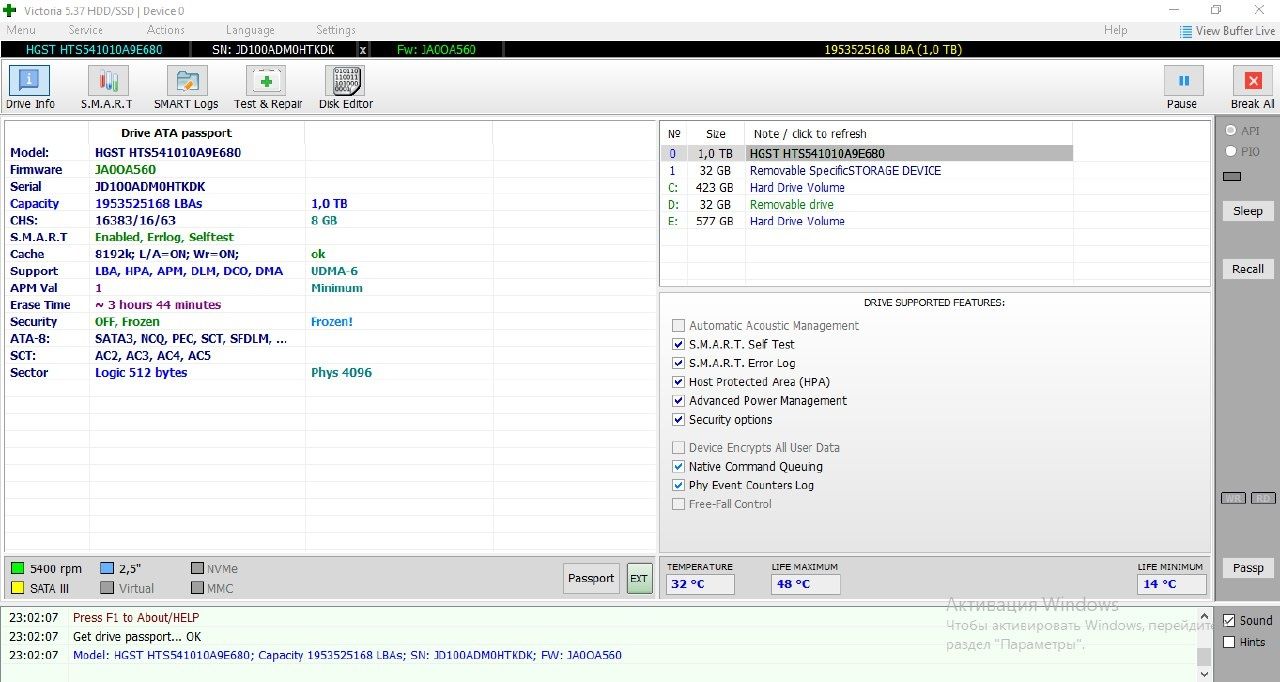Click the Note / click to refresh header
Viewport: 1280px width, 682px height.
[x=810, y=134]
